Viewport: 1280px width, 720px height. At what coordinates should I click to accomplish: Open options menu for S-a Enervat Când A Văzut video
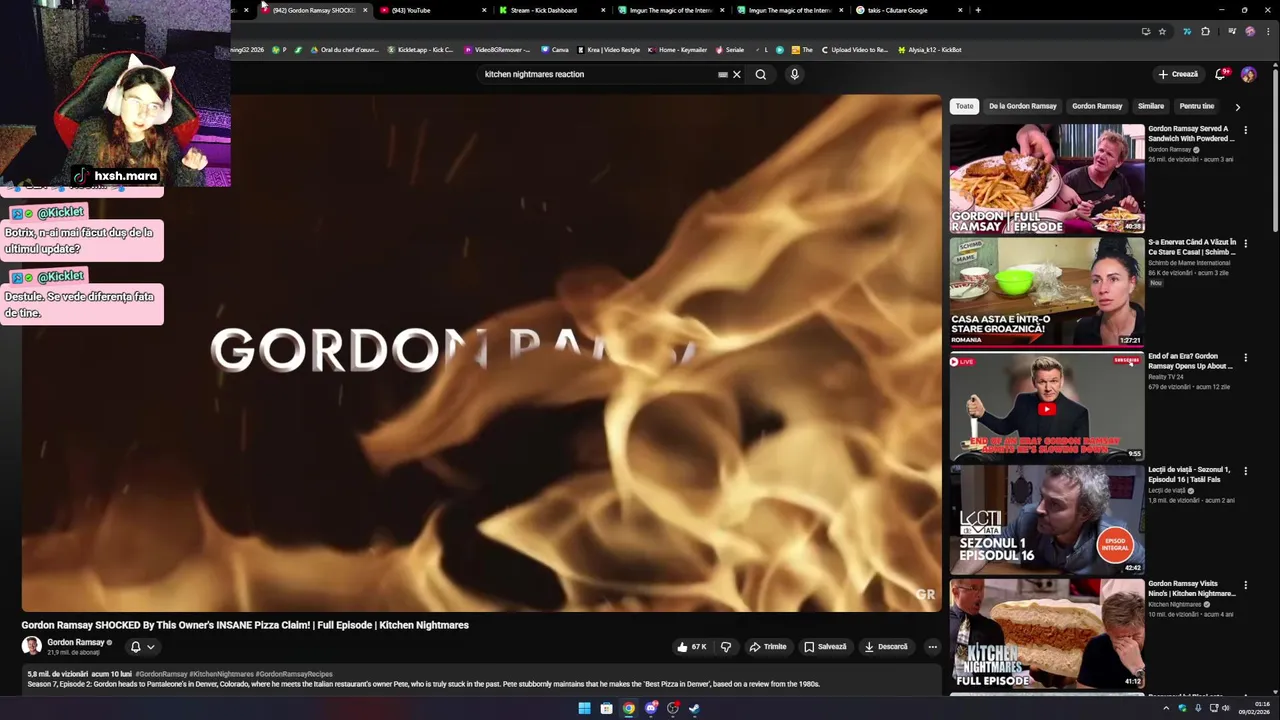click(x=1245, y=244)
